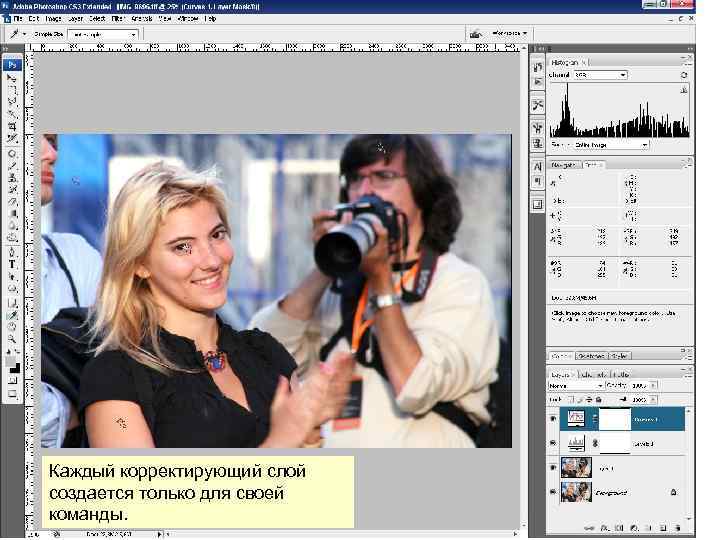Viewport: 720px width, 540px height.
Task: Launch Bridge from the options bar
Action: [476, 34]
